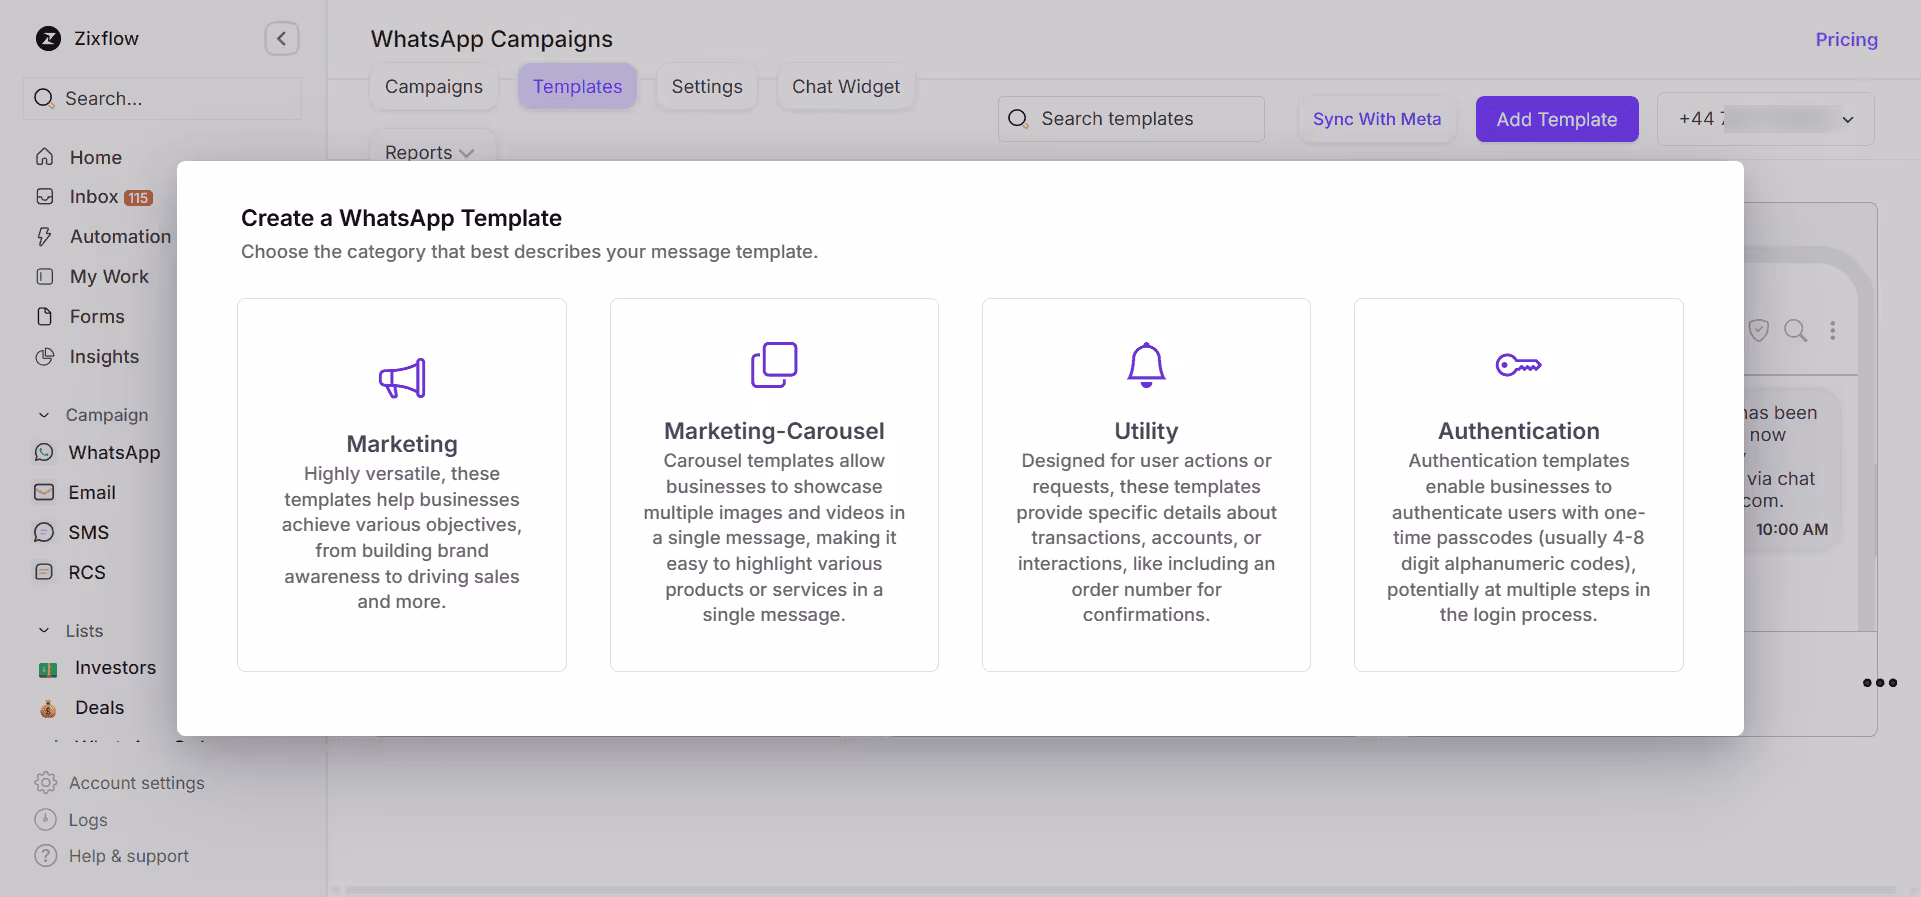
Task: Open the Chat Widget tab
Action: [x=846, y=87]
